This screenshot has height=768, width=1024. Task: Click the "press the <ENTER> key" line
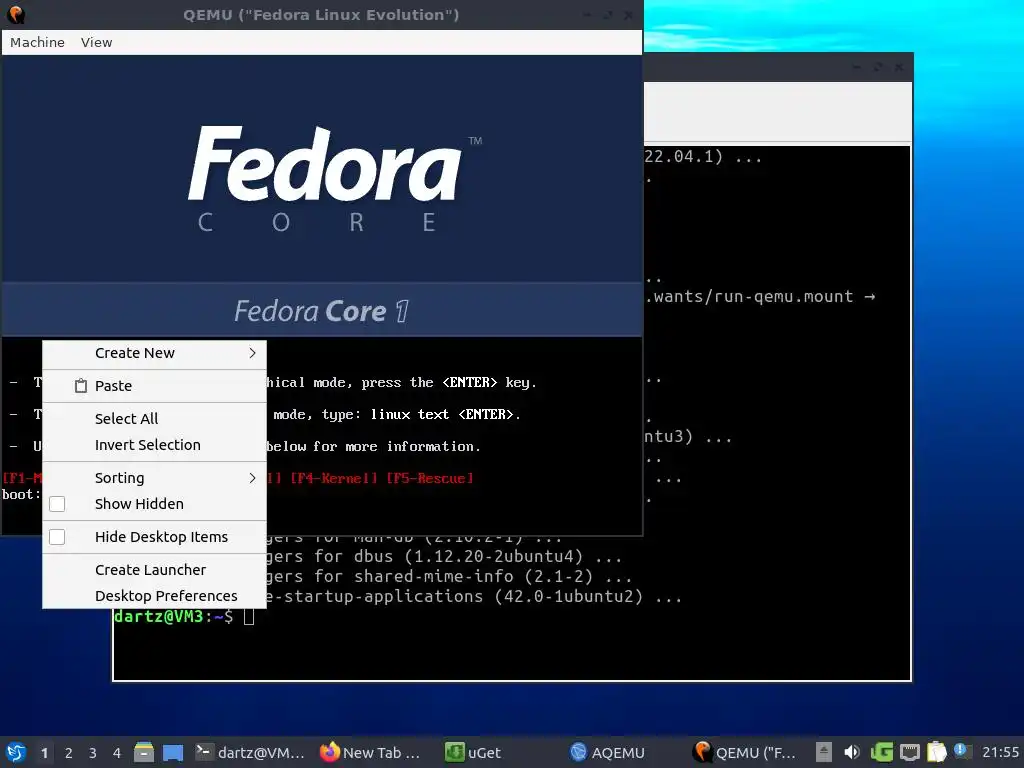(449, 383)
